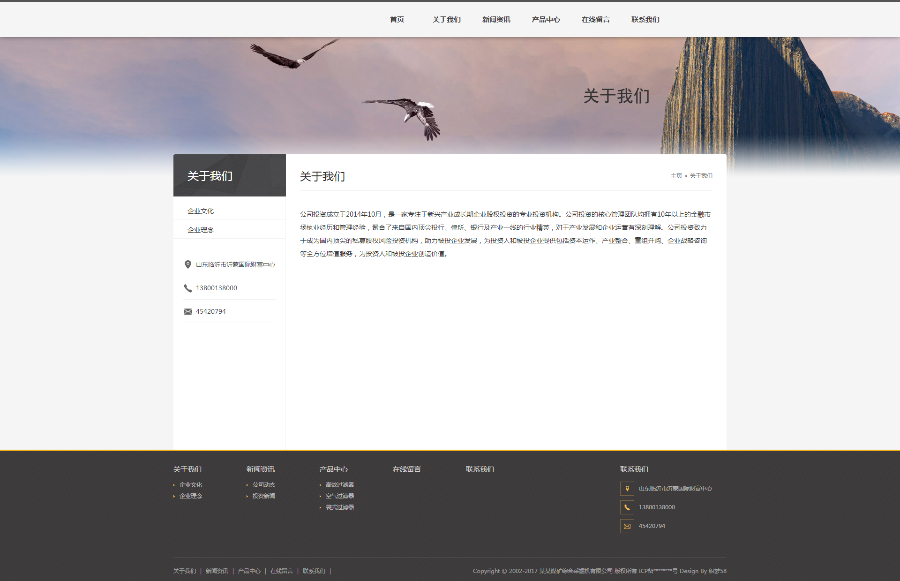This screenshot has width=900, height=581.
Task: Click 新闻资讯 in the bottom footer bar
Action: click(217, 571)
